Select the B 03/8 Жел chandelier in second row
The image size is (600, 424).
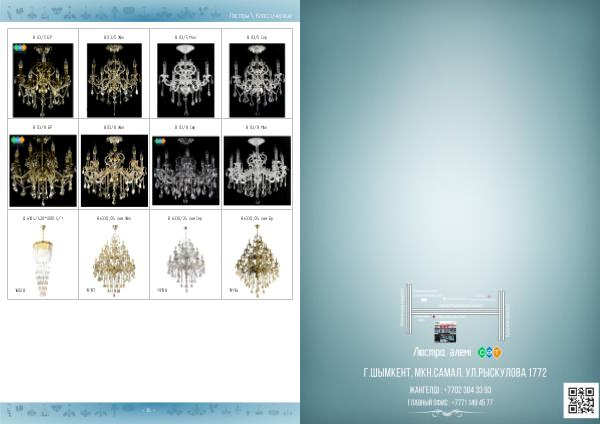click(114, 170)
